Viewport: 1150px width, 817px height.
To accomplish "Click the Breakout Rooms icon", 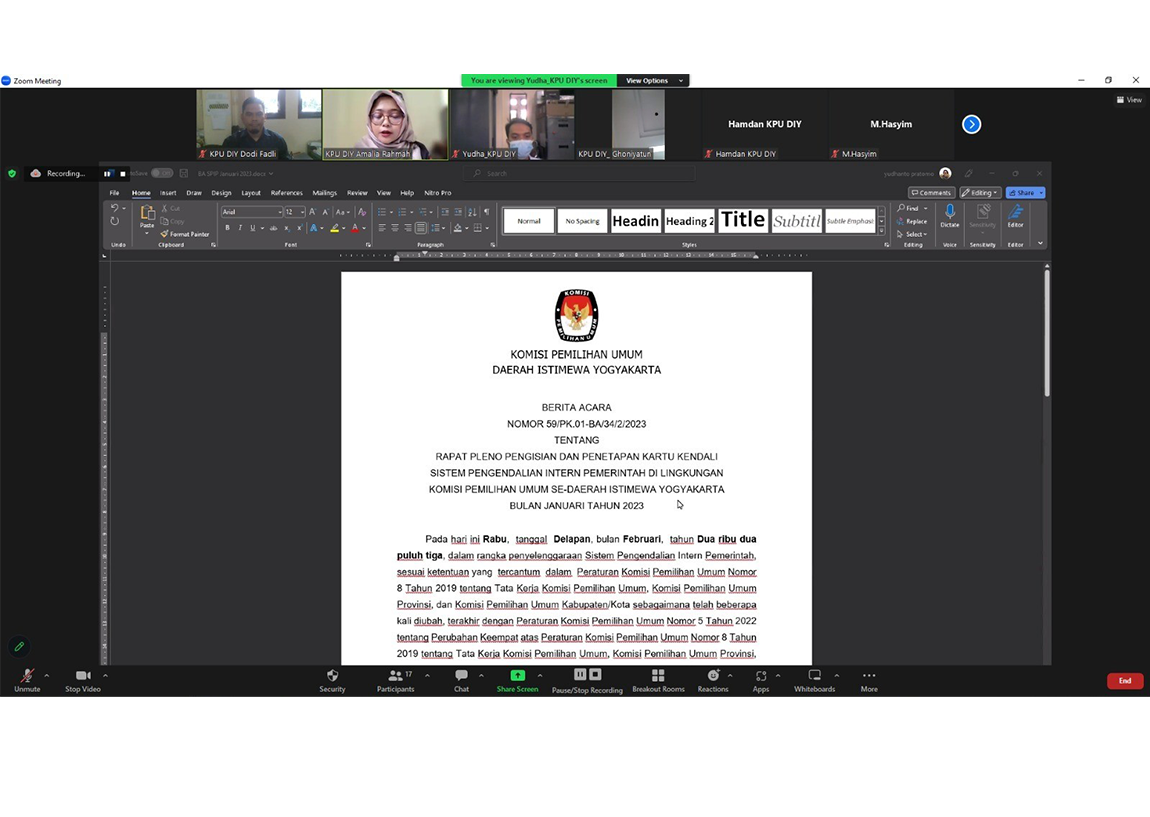I will pyautogui.click(x=658, y=677).
